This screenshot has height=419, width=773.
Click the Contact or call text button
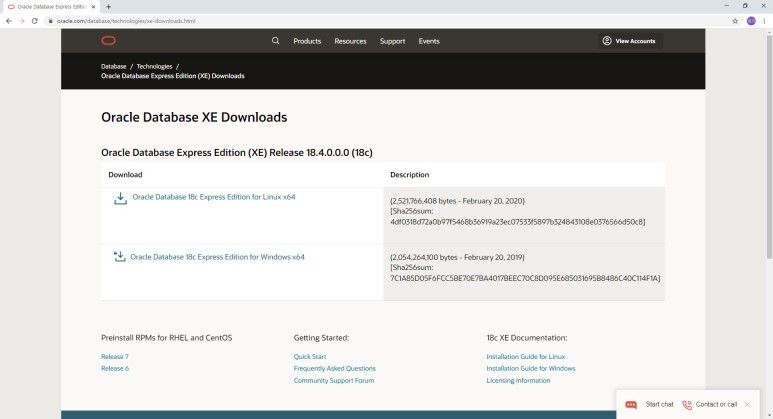tap(716, 404)
